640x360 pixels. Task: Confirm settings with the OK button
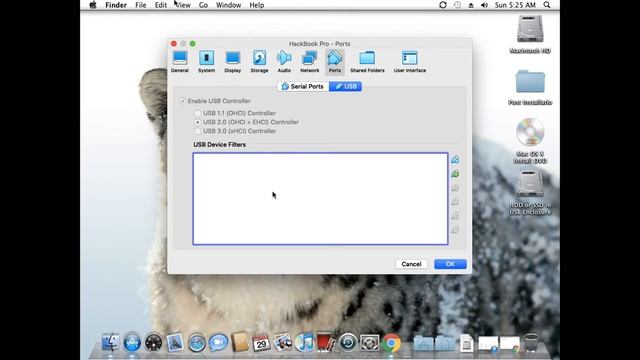[x=450, y=264]
